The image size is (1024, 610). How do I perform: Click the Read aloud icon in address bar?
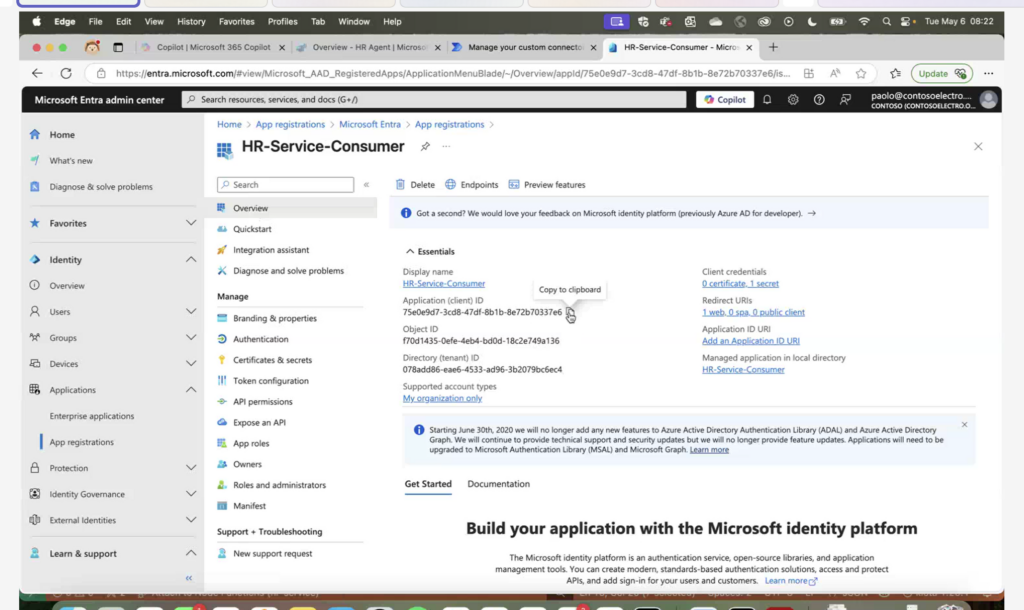click(x=835, y=74)
